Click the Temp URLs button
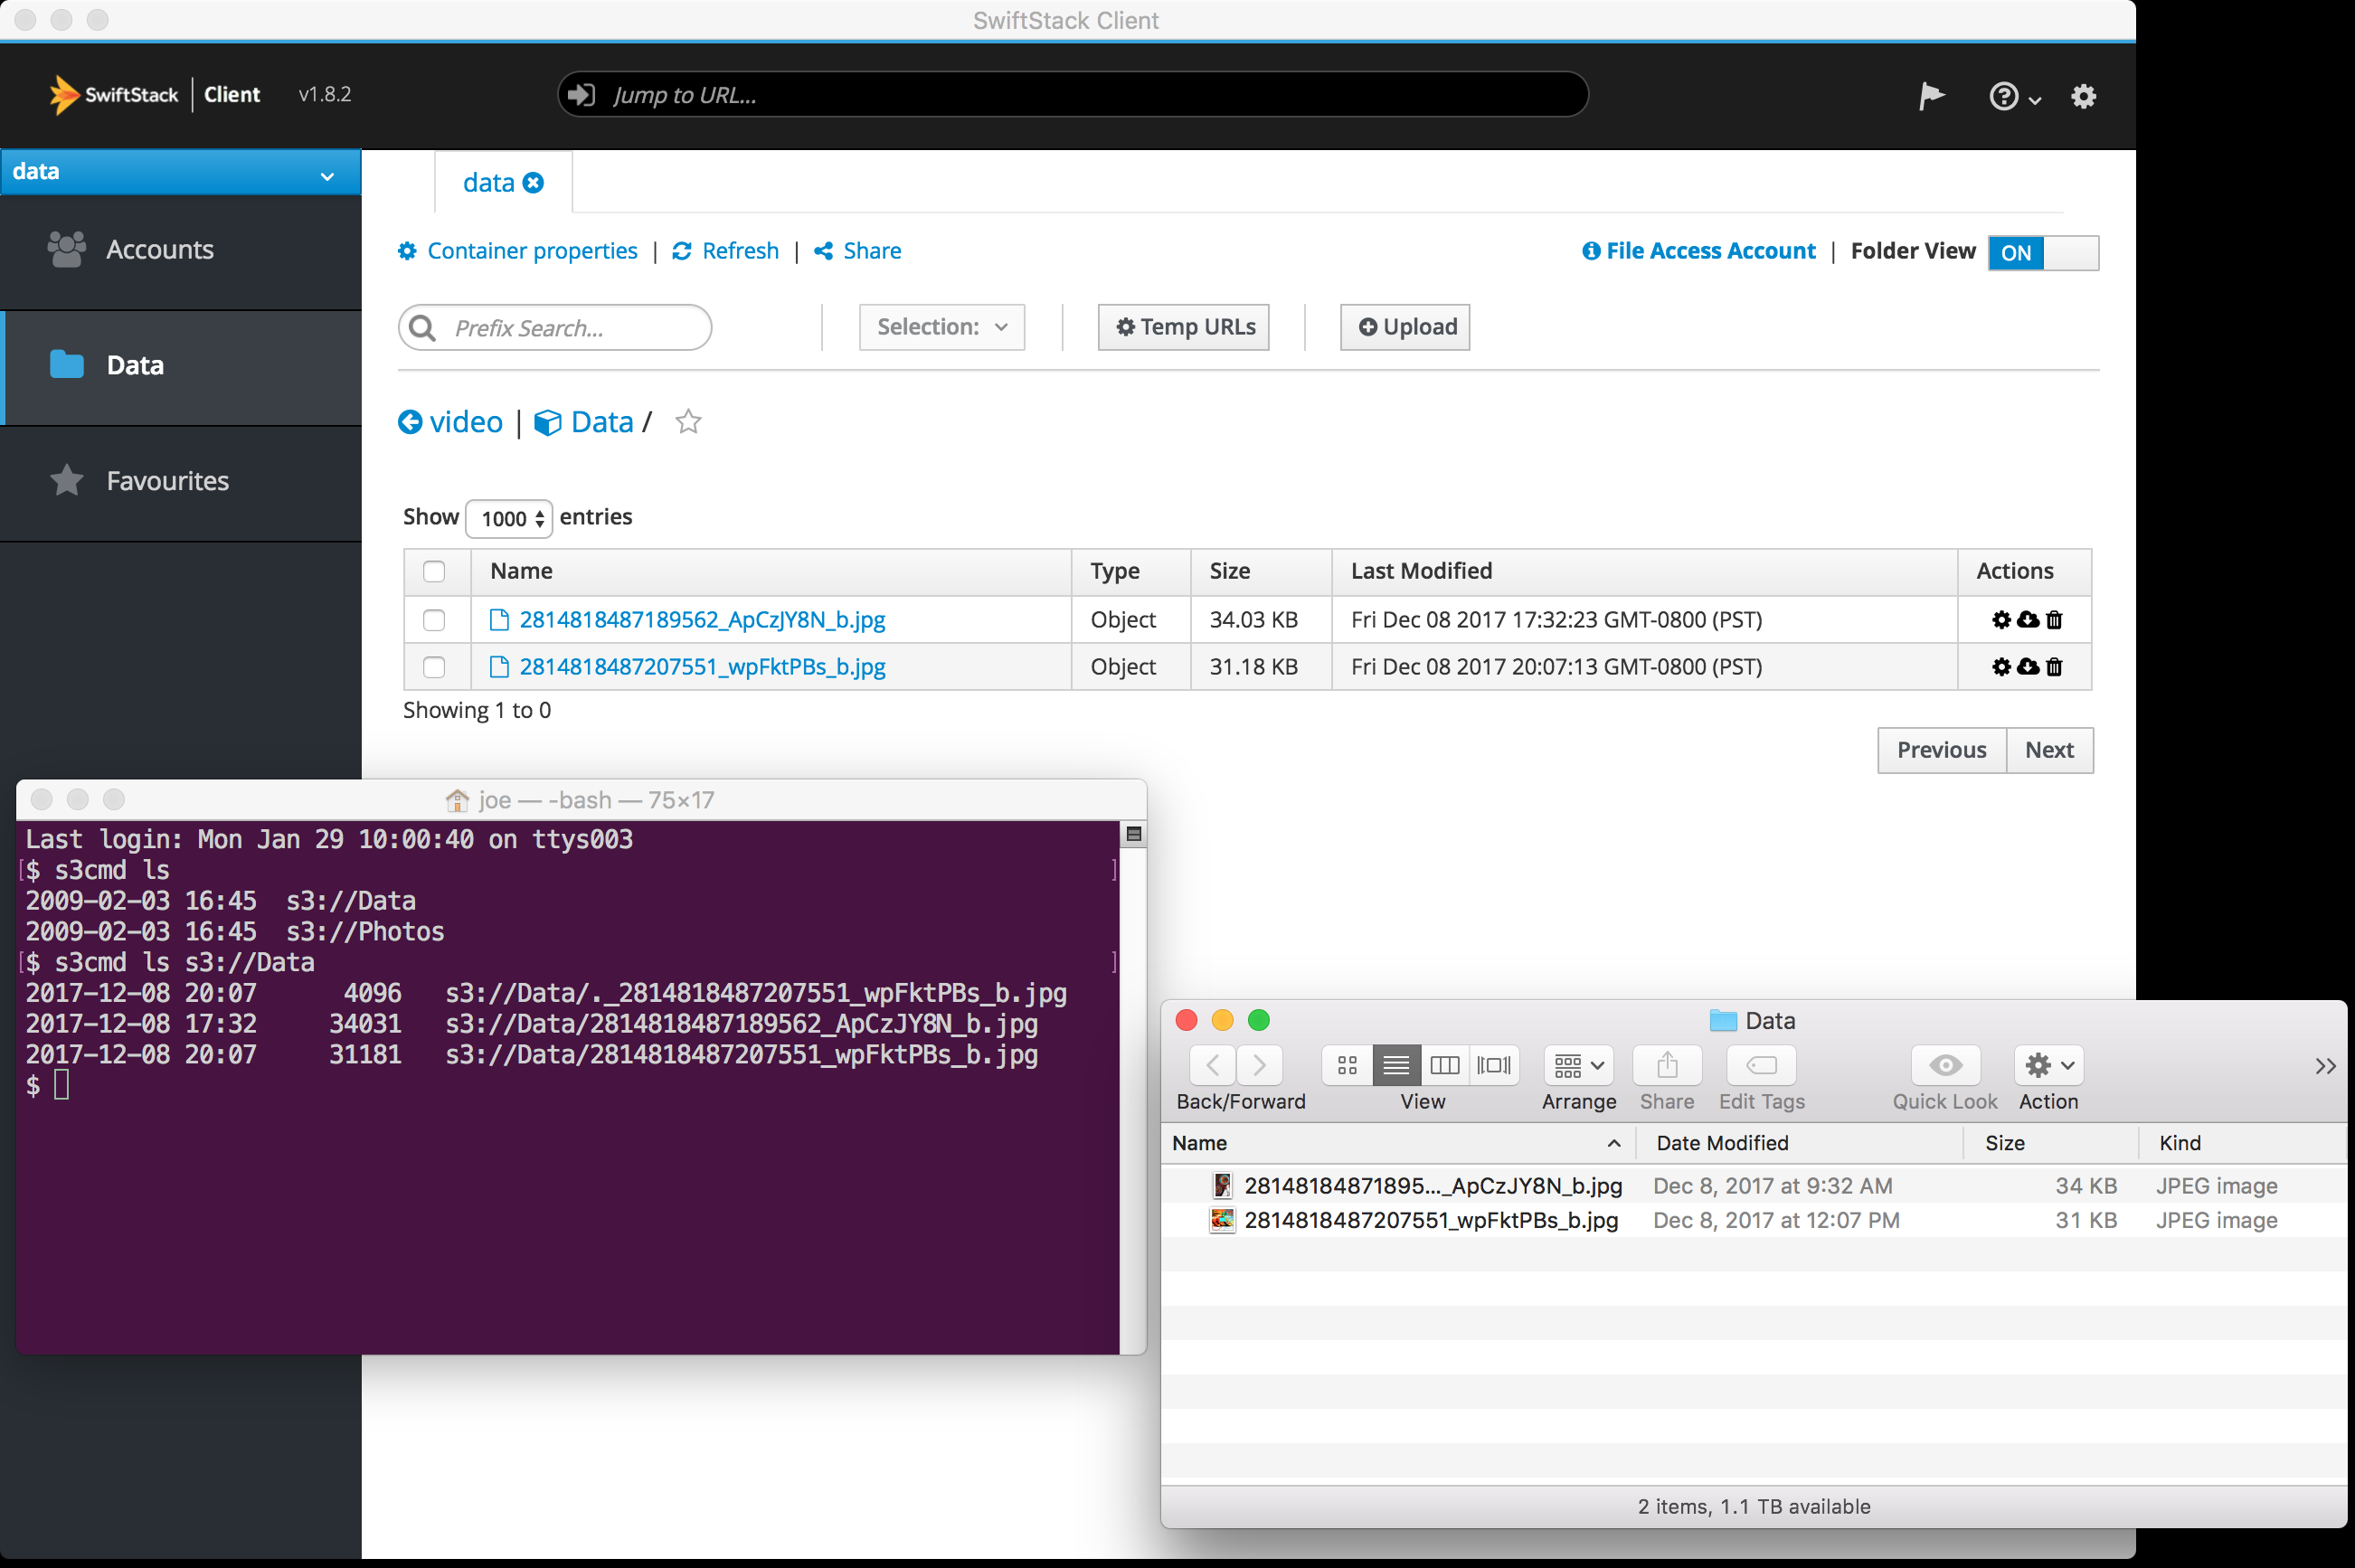 [1184, 327]
